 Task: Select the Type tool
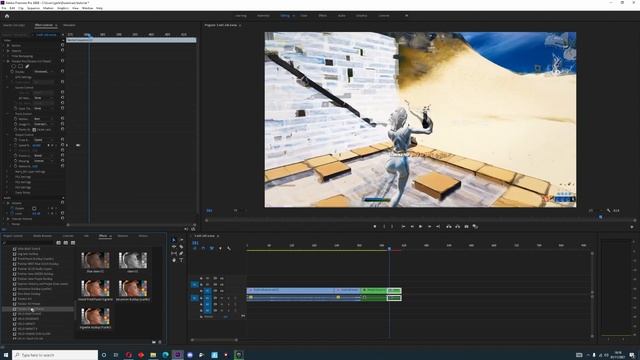tap(181, 260)
